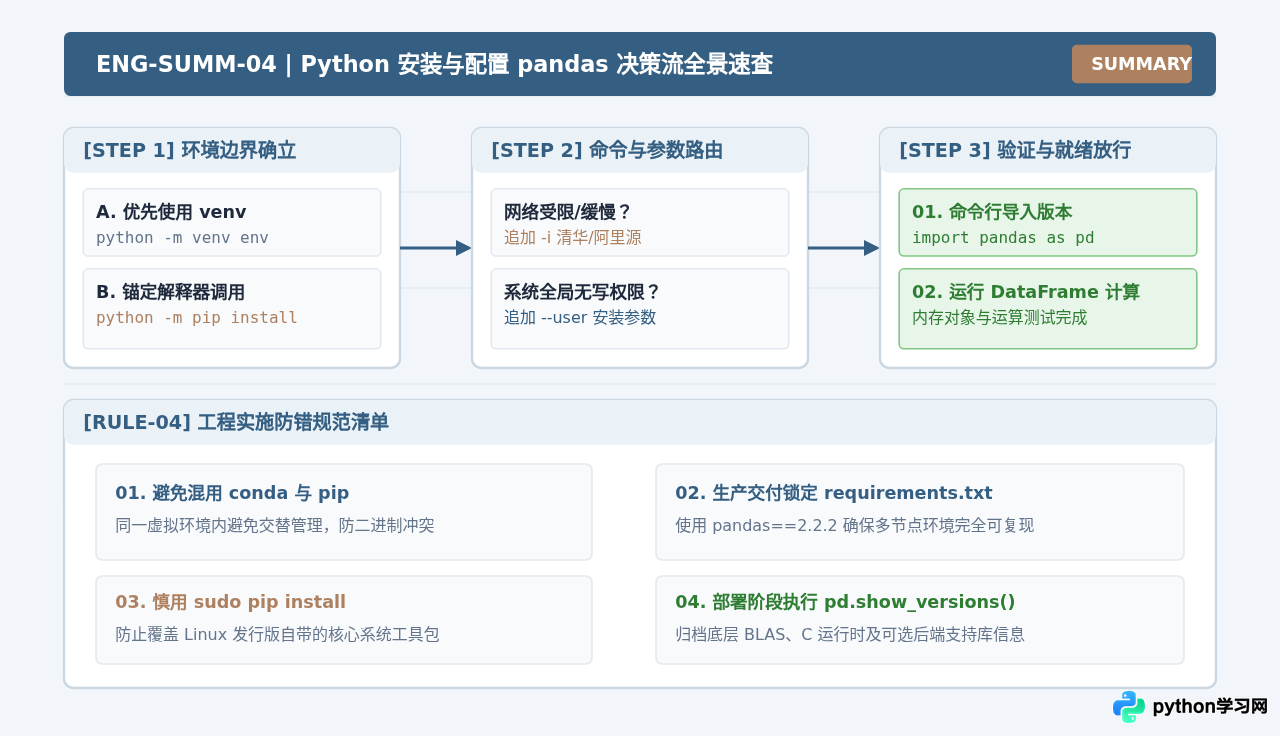Click the title "ENG-SUMM-04 | Python 安装与配置 pandas 决策流全景速查"
Image resolution: width=1280 pixels, height=736 pixels.
(434, 64)
